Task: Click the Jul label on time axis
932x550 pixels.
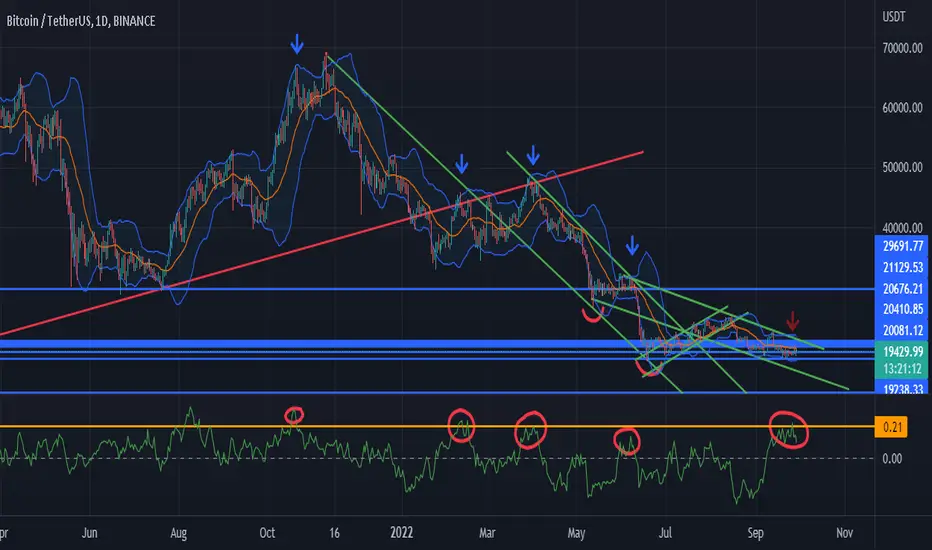Action: (x=665, y=533)
